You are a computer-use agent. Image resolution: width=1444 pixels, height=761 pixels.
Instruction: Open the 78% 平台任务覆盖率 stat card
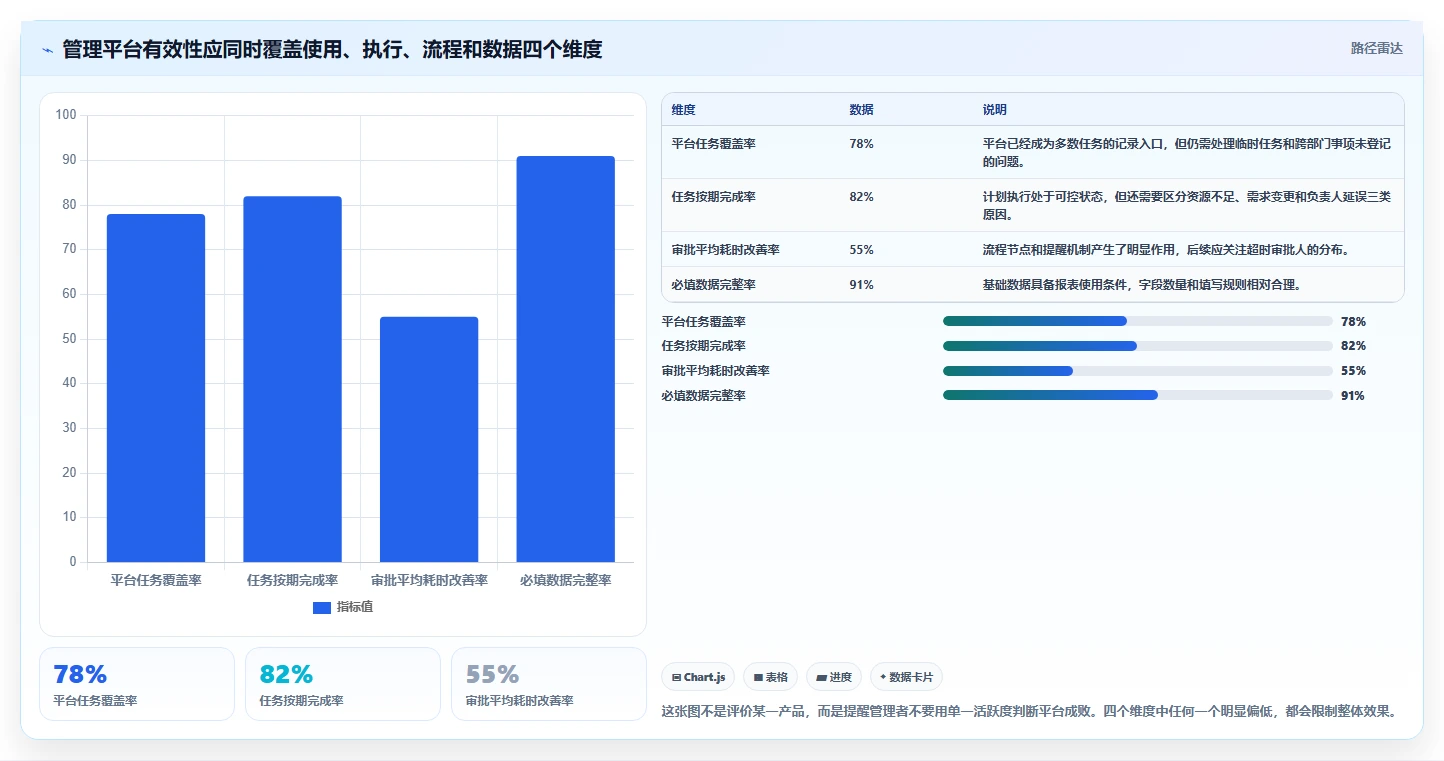[x=137, y=684]
